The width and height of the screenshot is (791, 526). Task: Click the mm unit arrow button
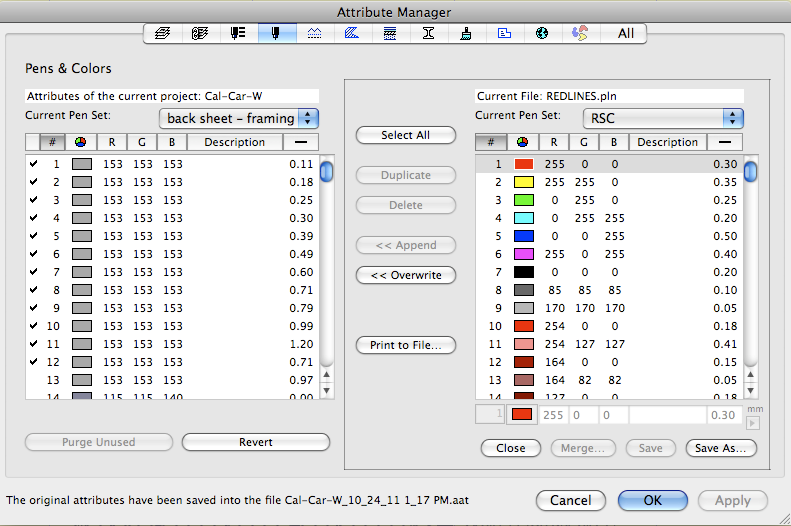753,423
